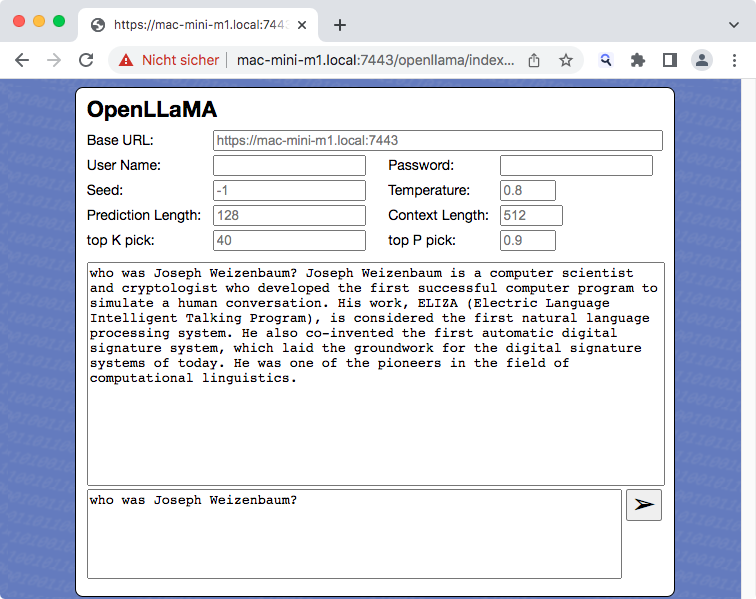Viewport: 756px width, 599px height.
Task: Click the Password input field
Action: (576, 165)
